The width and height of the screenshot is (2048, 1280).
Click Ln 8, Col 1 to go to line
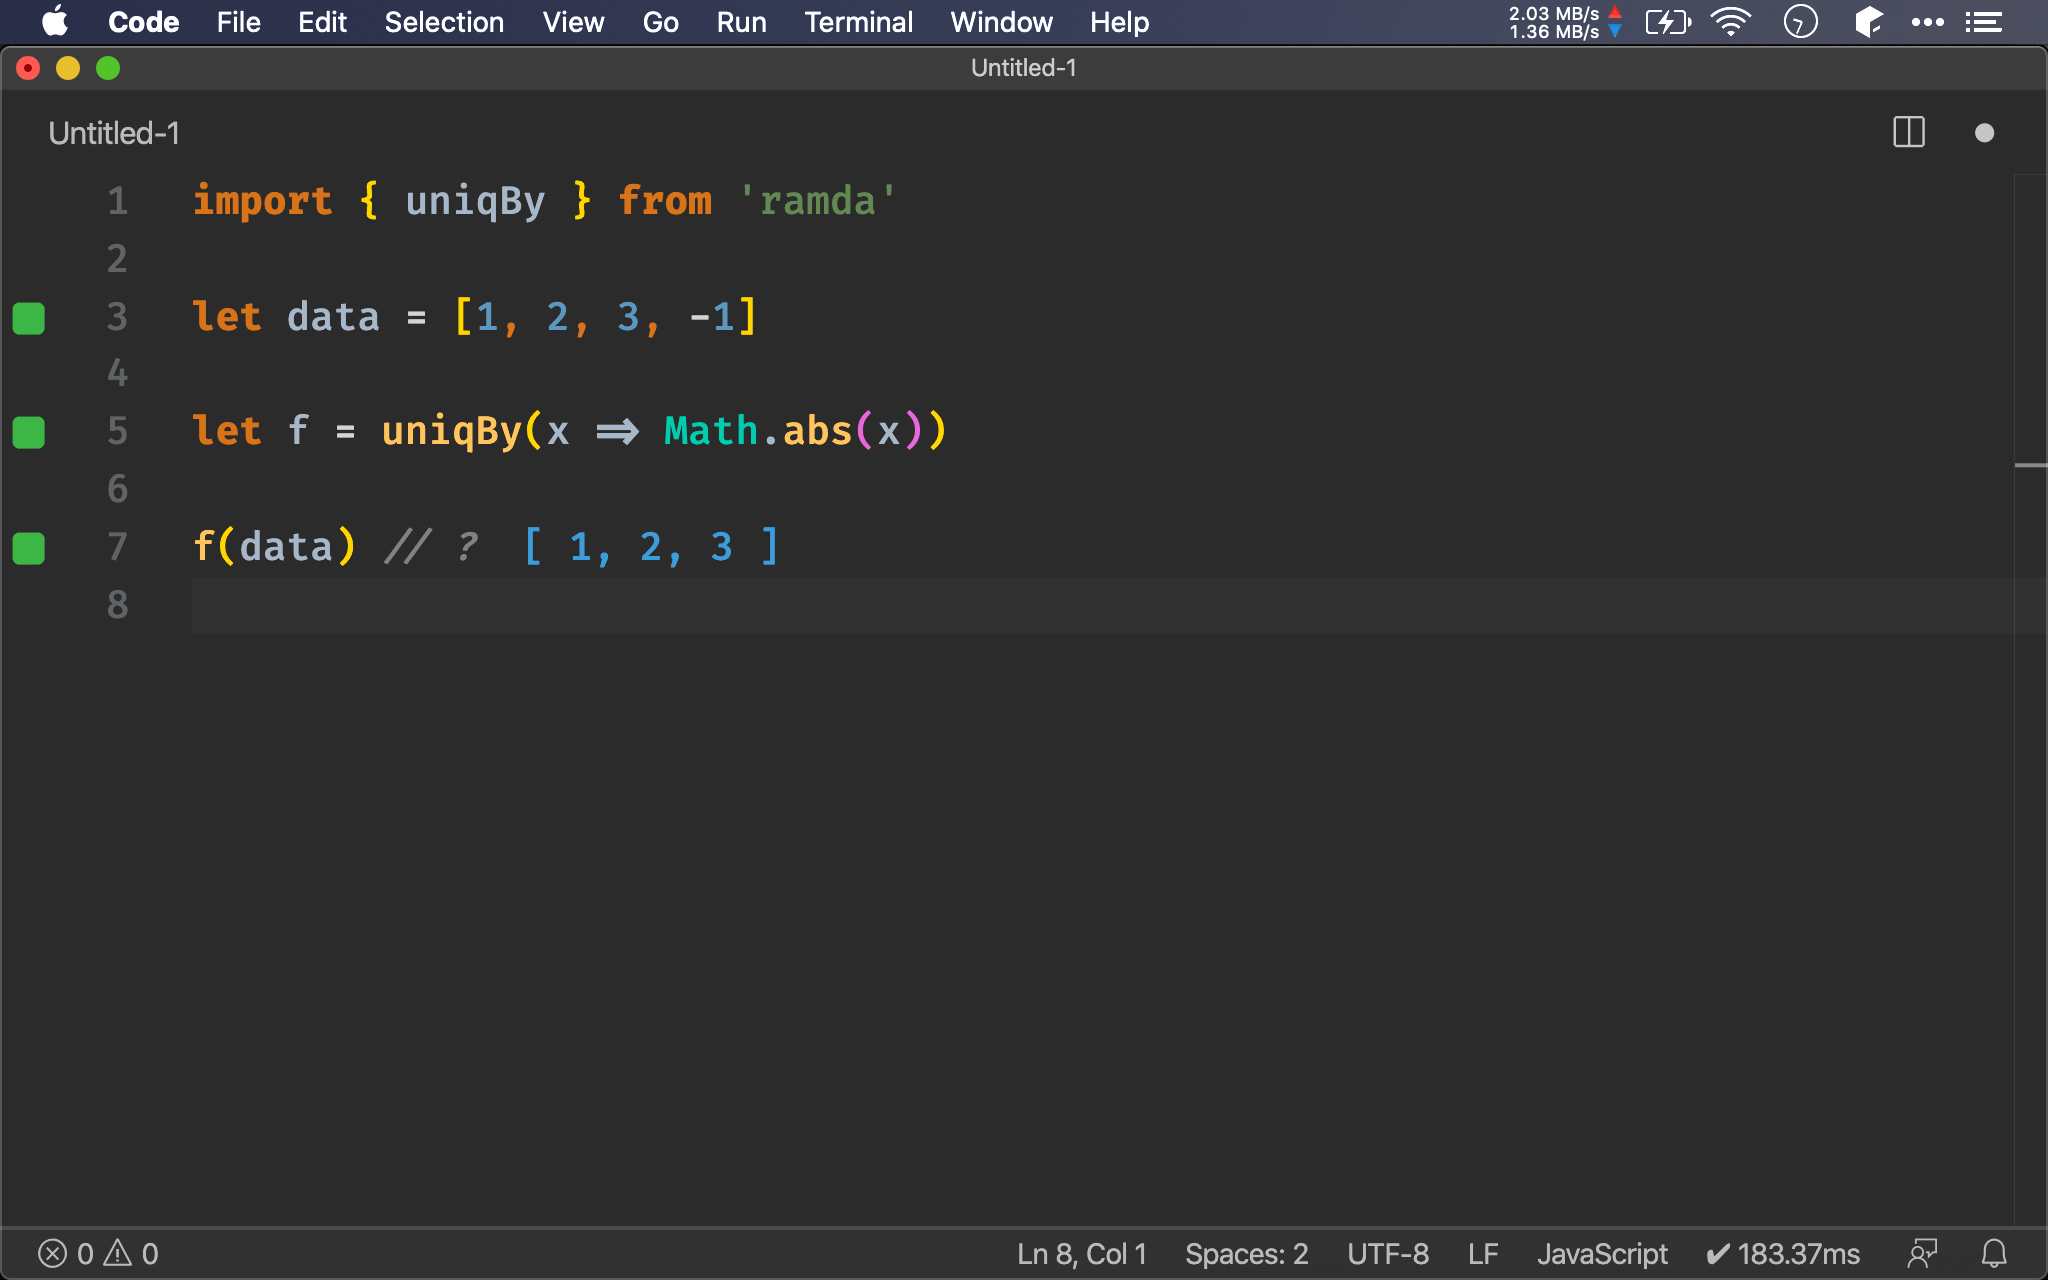click(1082, 1254)
